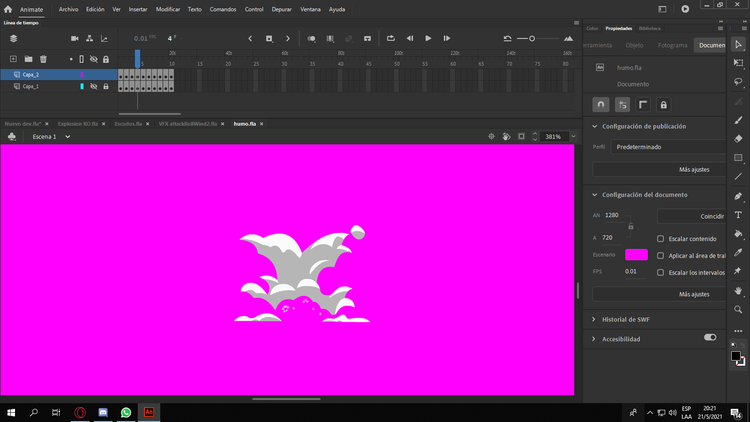Select the Zoom magnifier tool
This screenshot has width=750, height=422.
pyautogui.click(x=738, y=310)
